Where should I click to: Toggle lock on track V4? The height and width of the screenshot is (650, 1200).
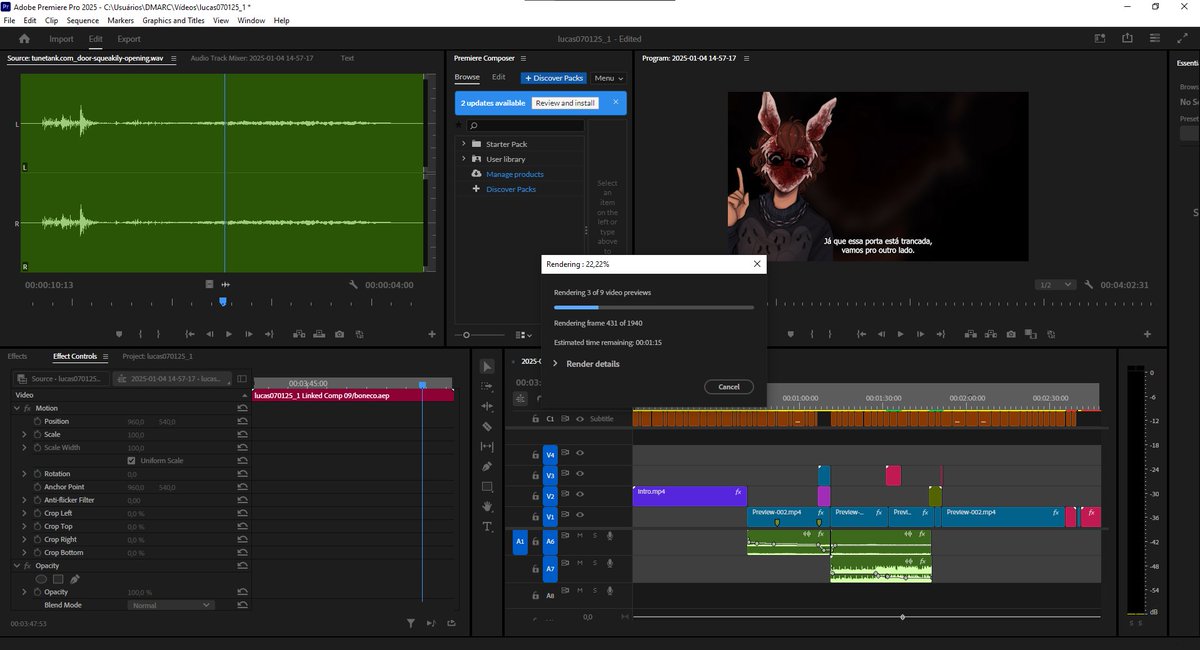[x=536, y=454]
